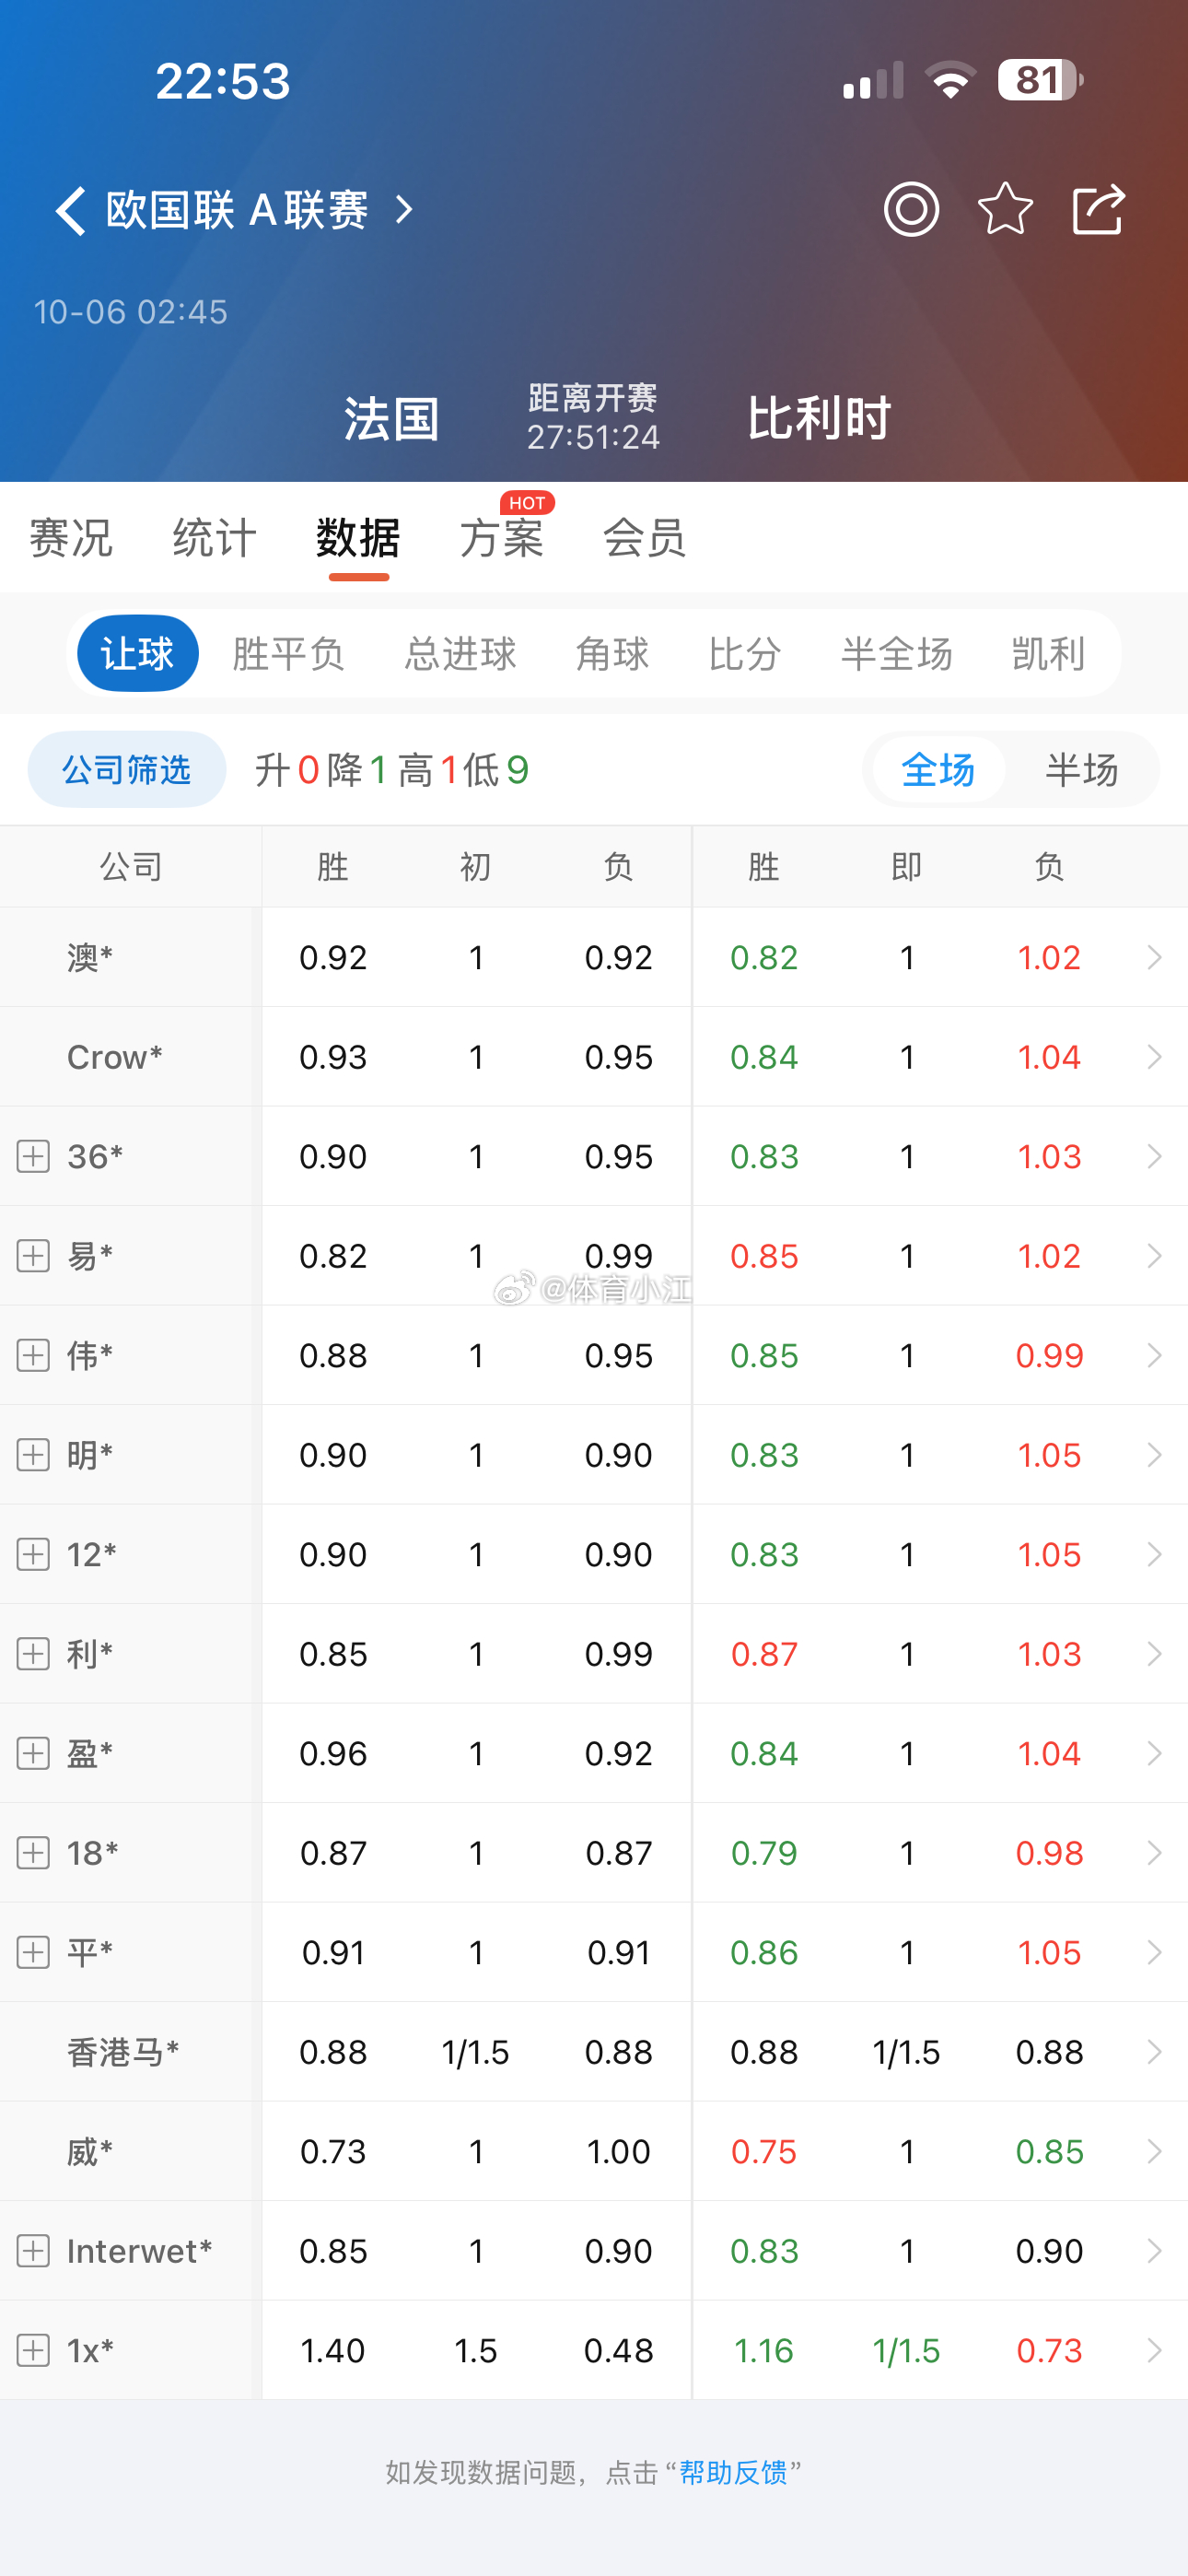Open the 方案 tab with HOT badge

coord(502,538)
